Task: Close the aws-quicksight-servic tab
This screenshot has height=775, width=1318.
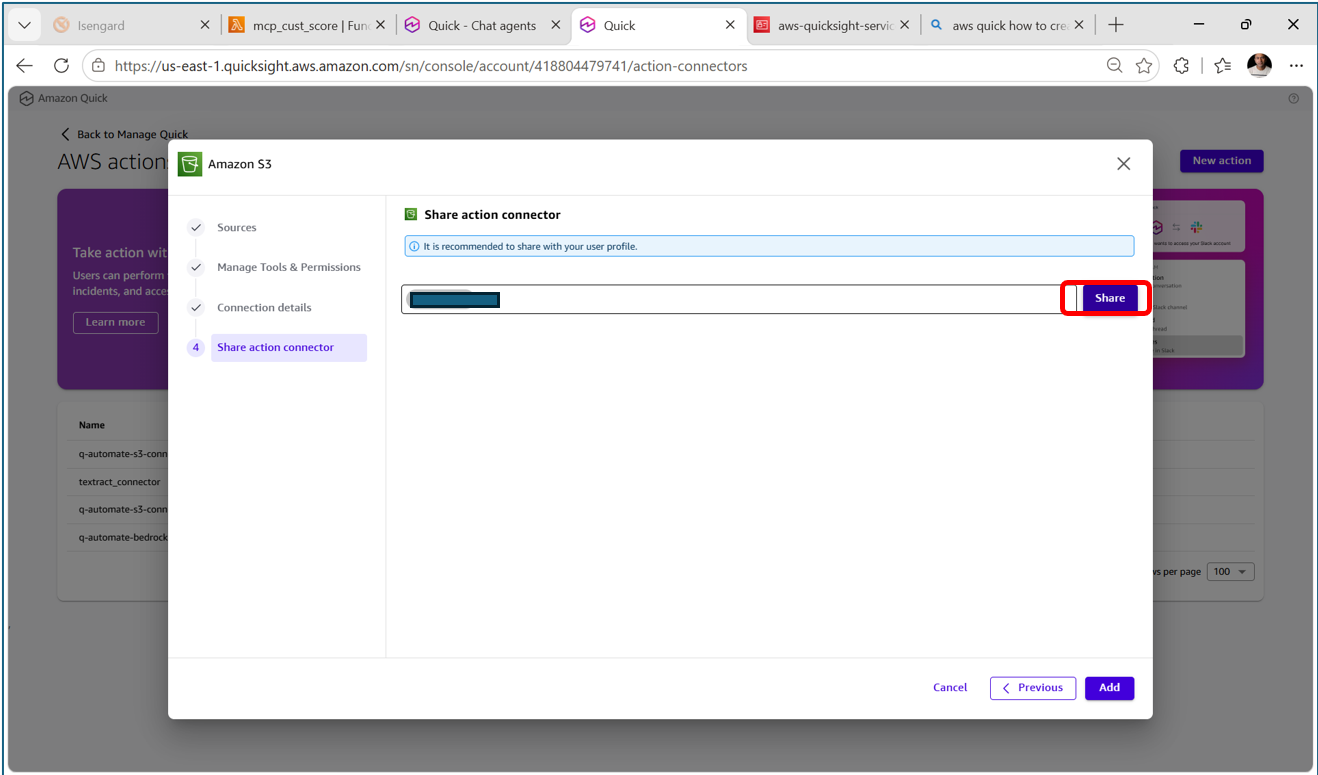Action: pyautogui.click(x=905, y=26)
